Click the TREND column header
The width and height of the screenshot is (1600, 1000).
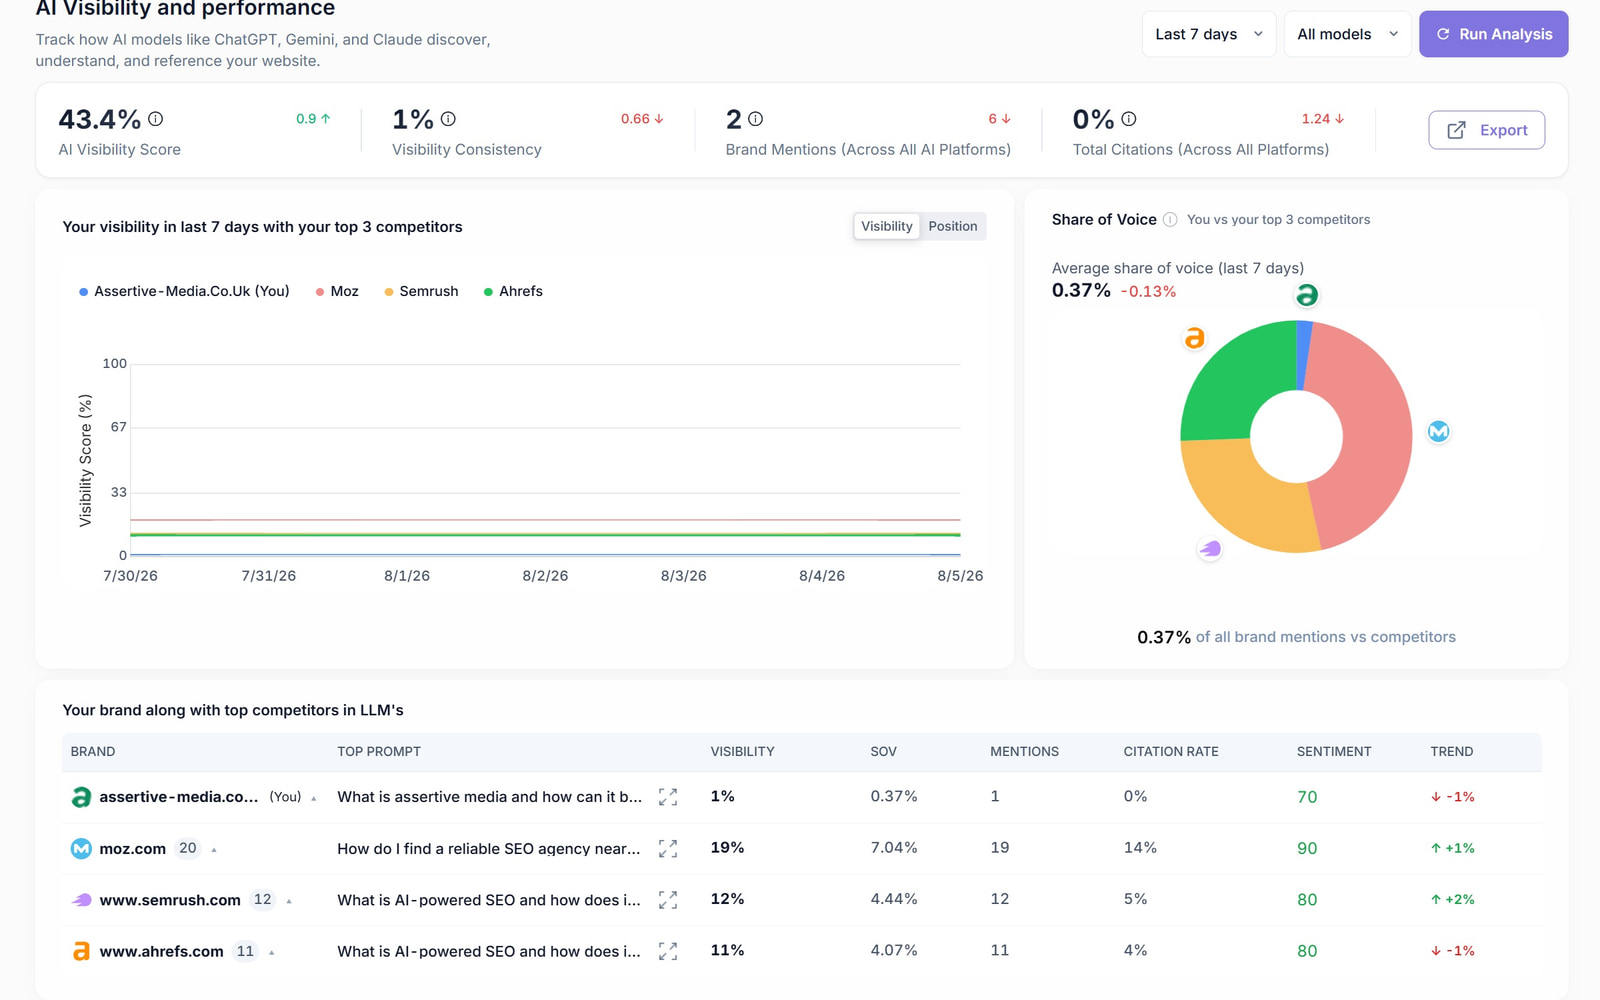coord(1451,751)
